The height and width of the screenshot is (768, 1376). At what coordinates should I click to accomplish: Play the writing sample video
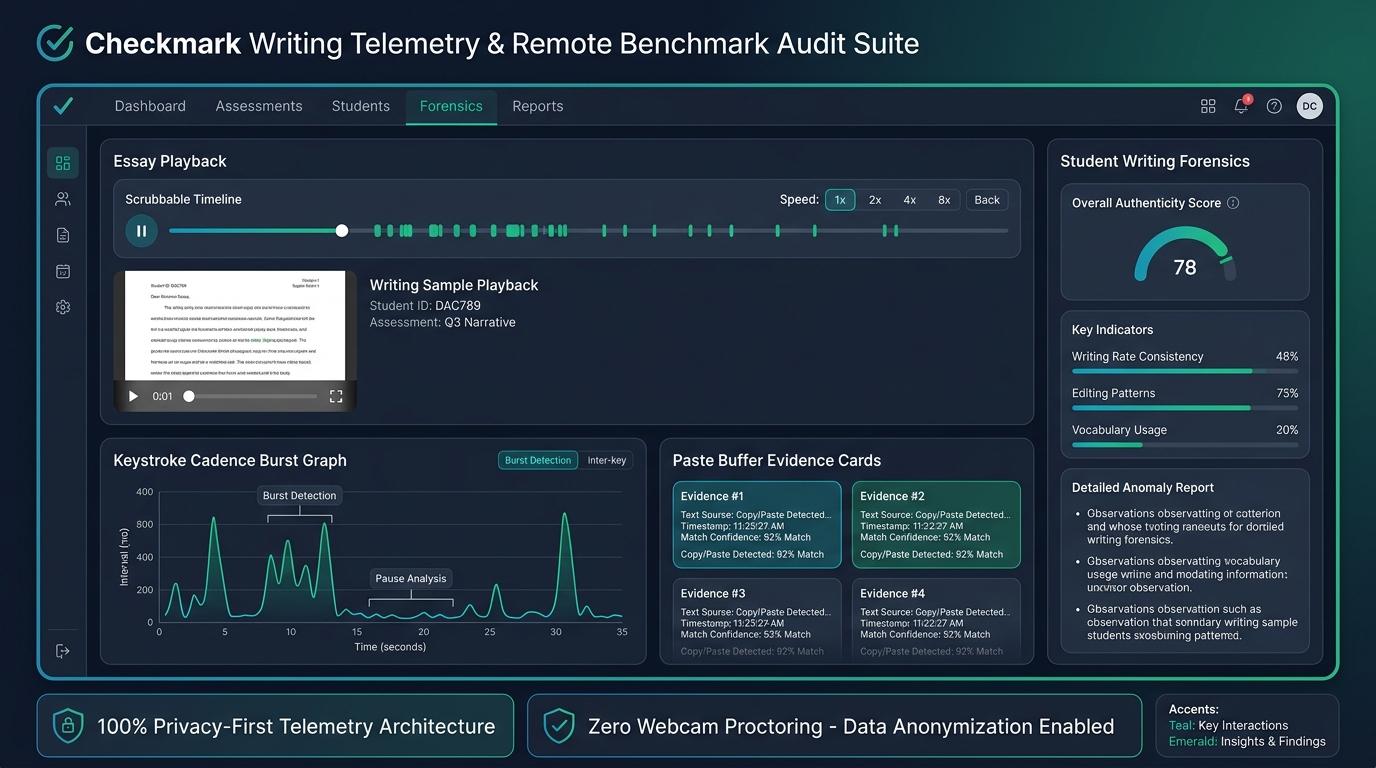[x=133, y=396]
